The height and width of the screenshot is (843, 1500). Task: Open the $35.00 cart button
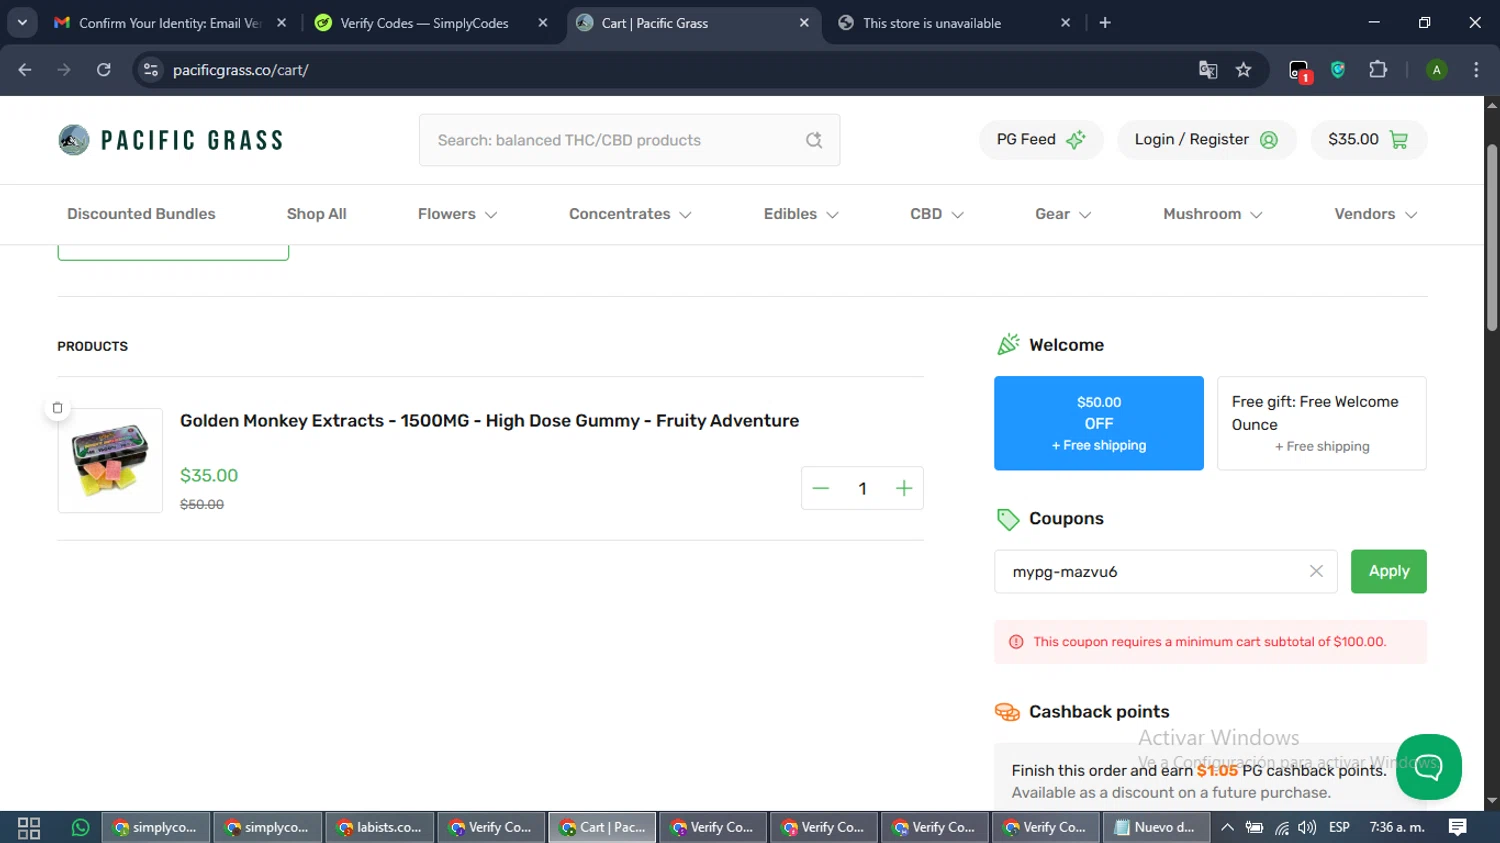(1368, 140)
